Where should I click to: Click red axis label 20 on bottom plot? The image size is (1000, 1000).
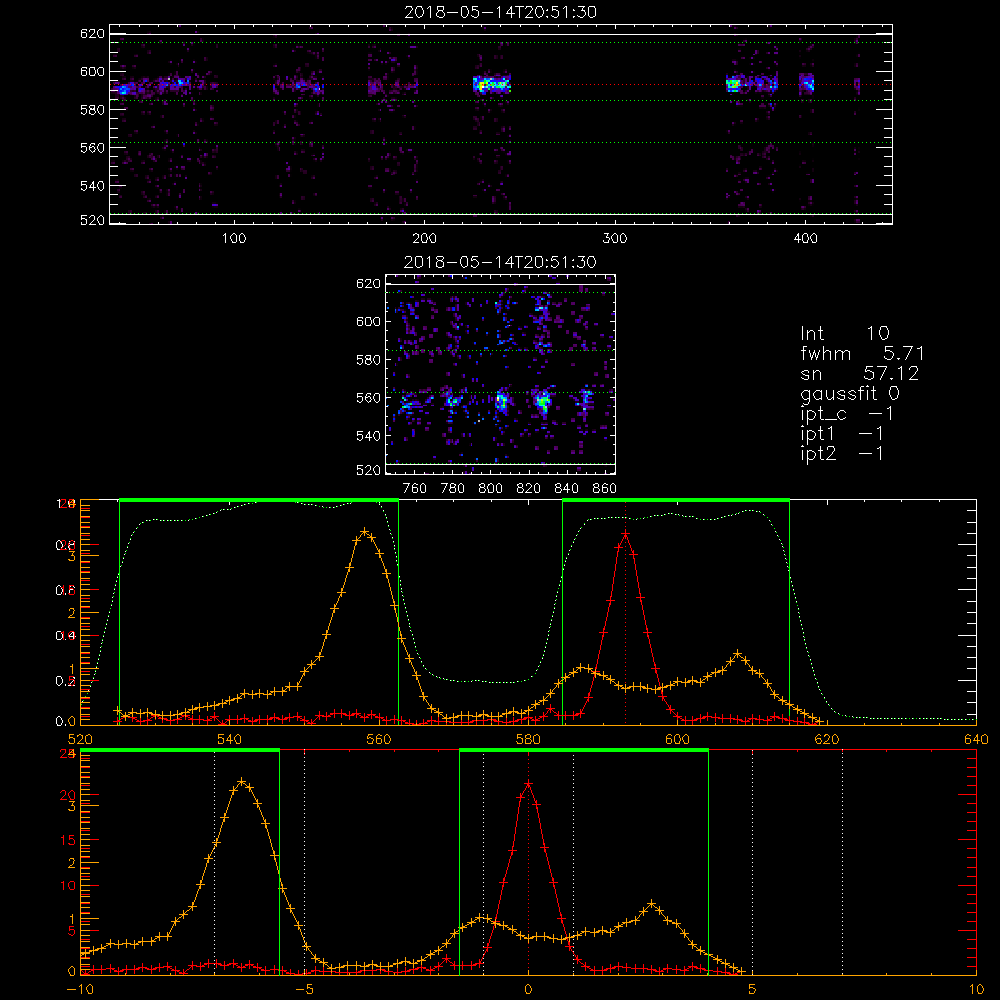69,795
